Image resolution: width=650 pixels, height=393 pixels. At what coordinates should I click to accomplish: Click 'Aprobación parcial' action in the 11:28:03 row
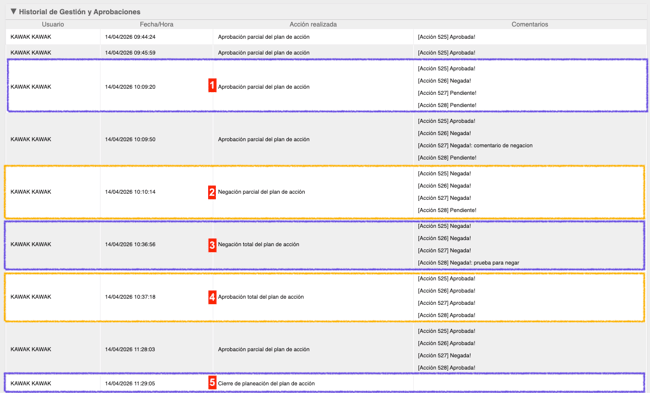(264, 349)
